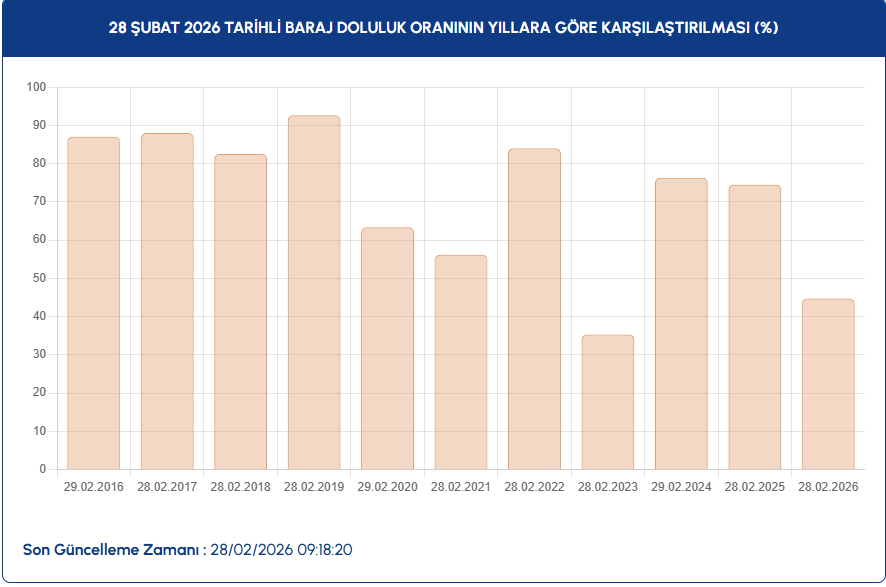
Task: Select the bar for 28.02.2021
Action: [x=461, y=362]
